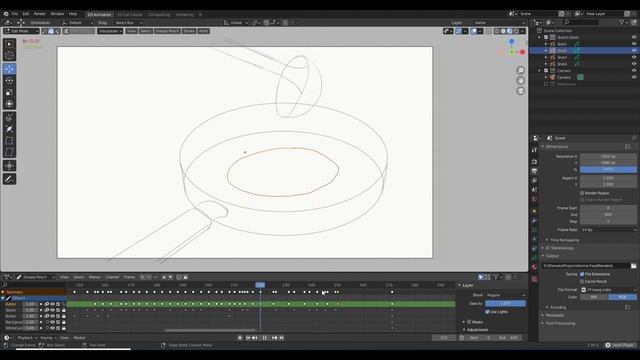Image resolution: width=640 pixels, height=360 pixels.
Task: Click the Shear tool icon
Action: click(x=9, y=152)
